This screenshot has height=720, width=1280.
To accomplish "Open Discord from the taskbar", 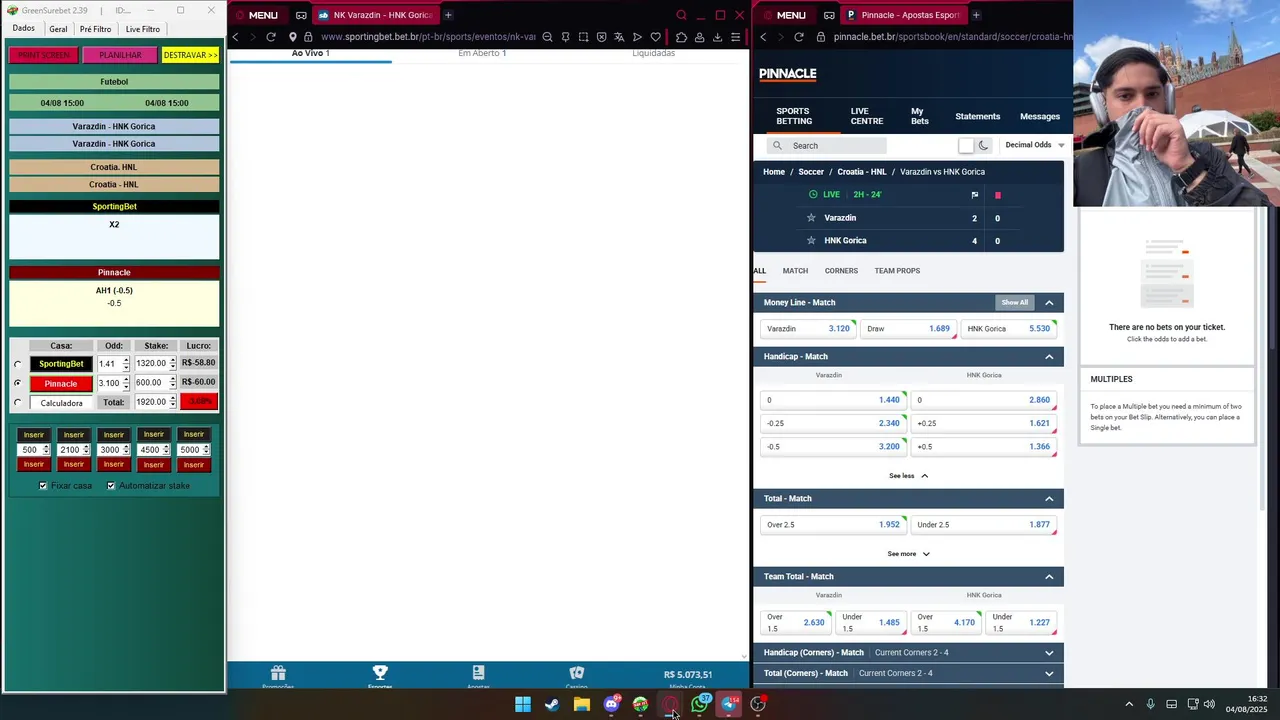I will (611, 704).
